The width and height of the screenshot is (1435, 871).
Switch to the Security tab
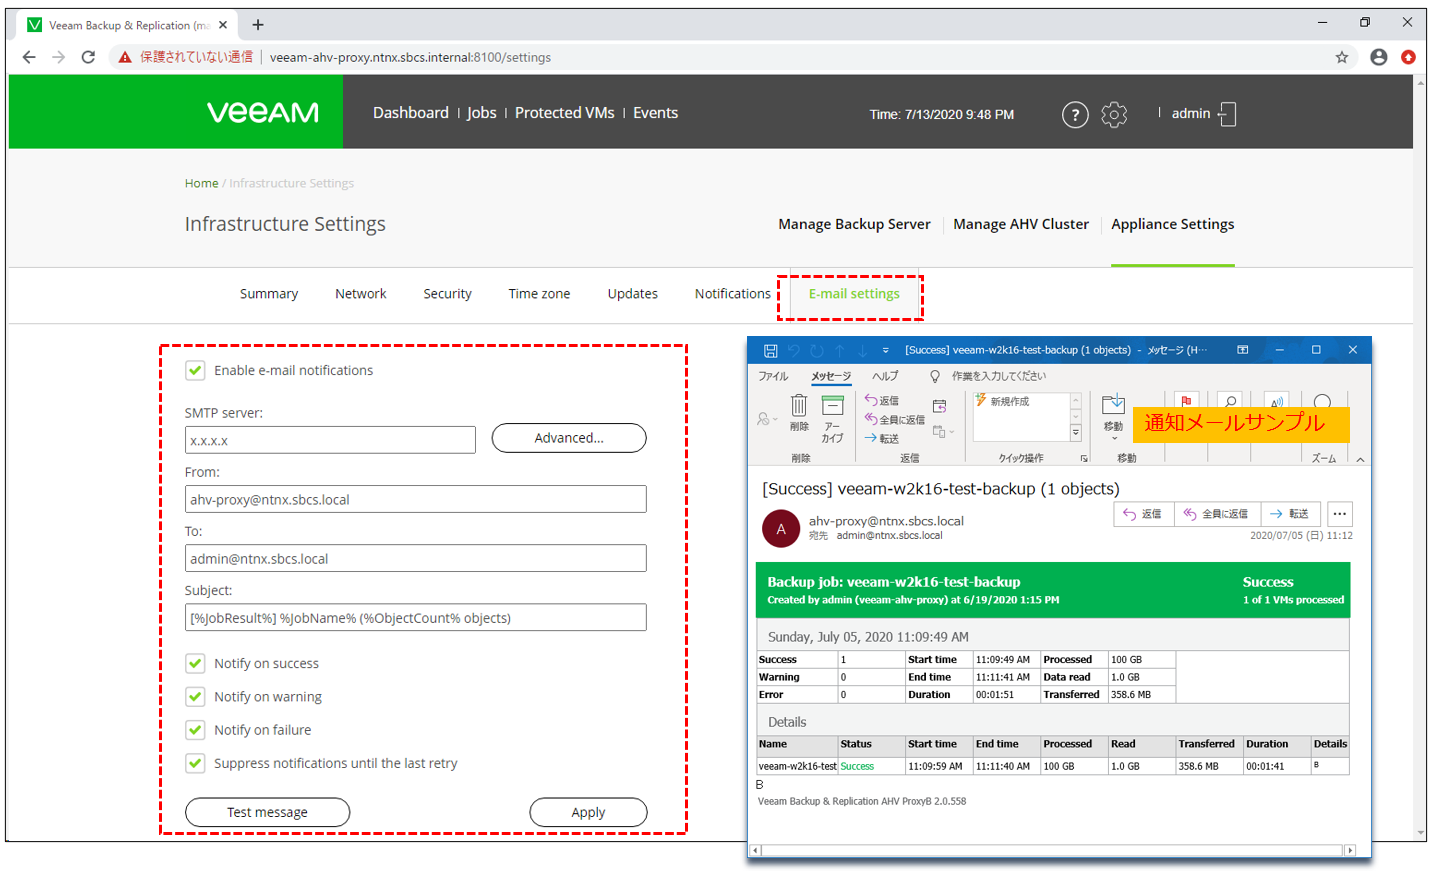pyautogui.click(x=447, y=294)
